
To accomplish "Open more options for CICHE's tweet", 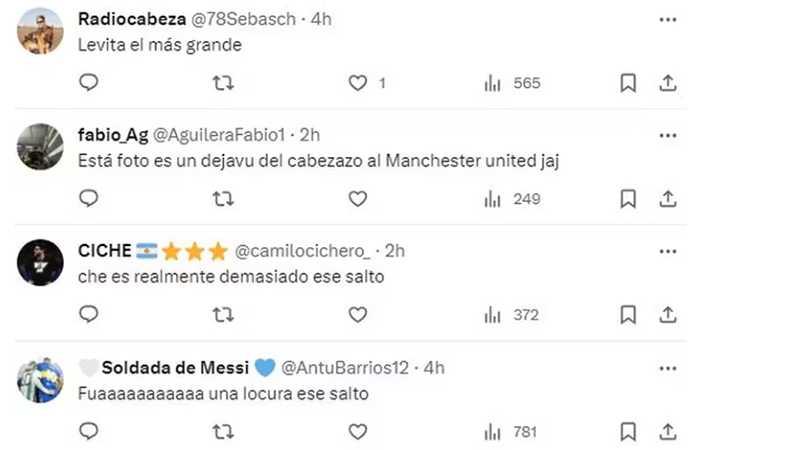I will [x=668, y=250].
